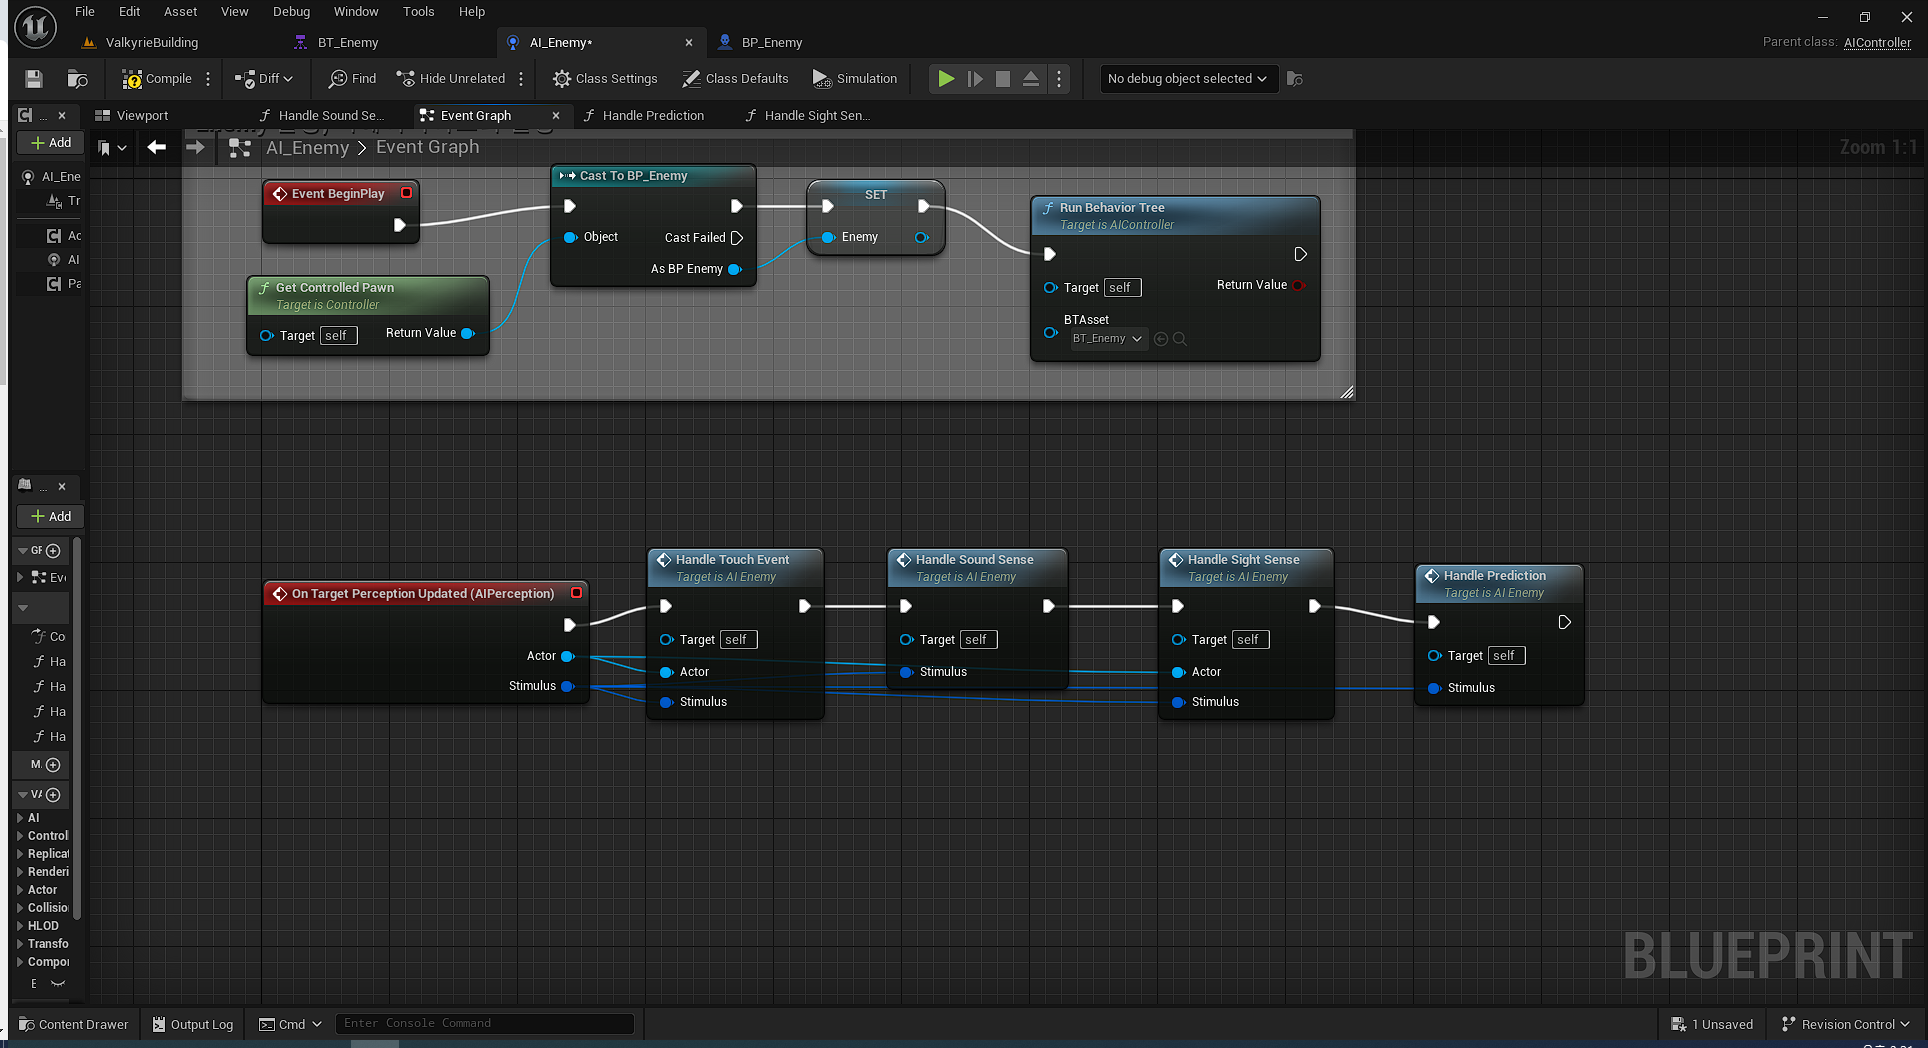1928x1048 pixels.
Task: Open the File menu
Action: pos(85,12)
